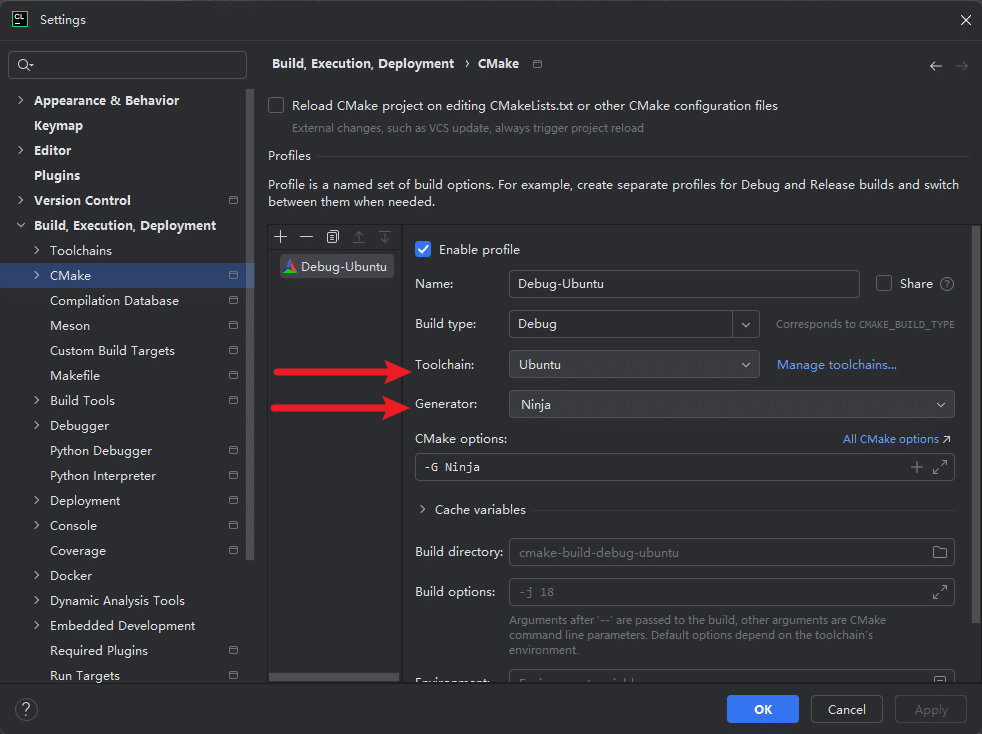982x734 pixels.
Task: Click the Share help question mark icon
Action: tap(946, 284)
